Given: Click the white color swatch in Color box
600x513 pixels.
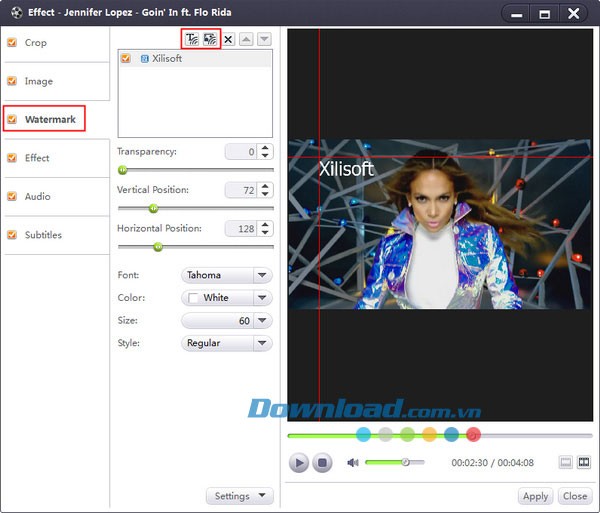Looking at the screenshot, I should coord(193,298).
